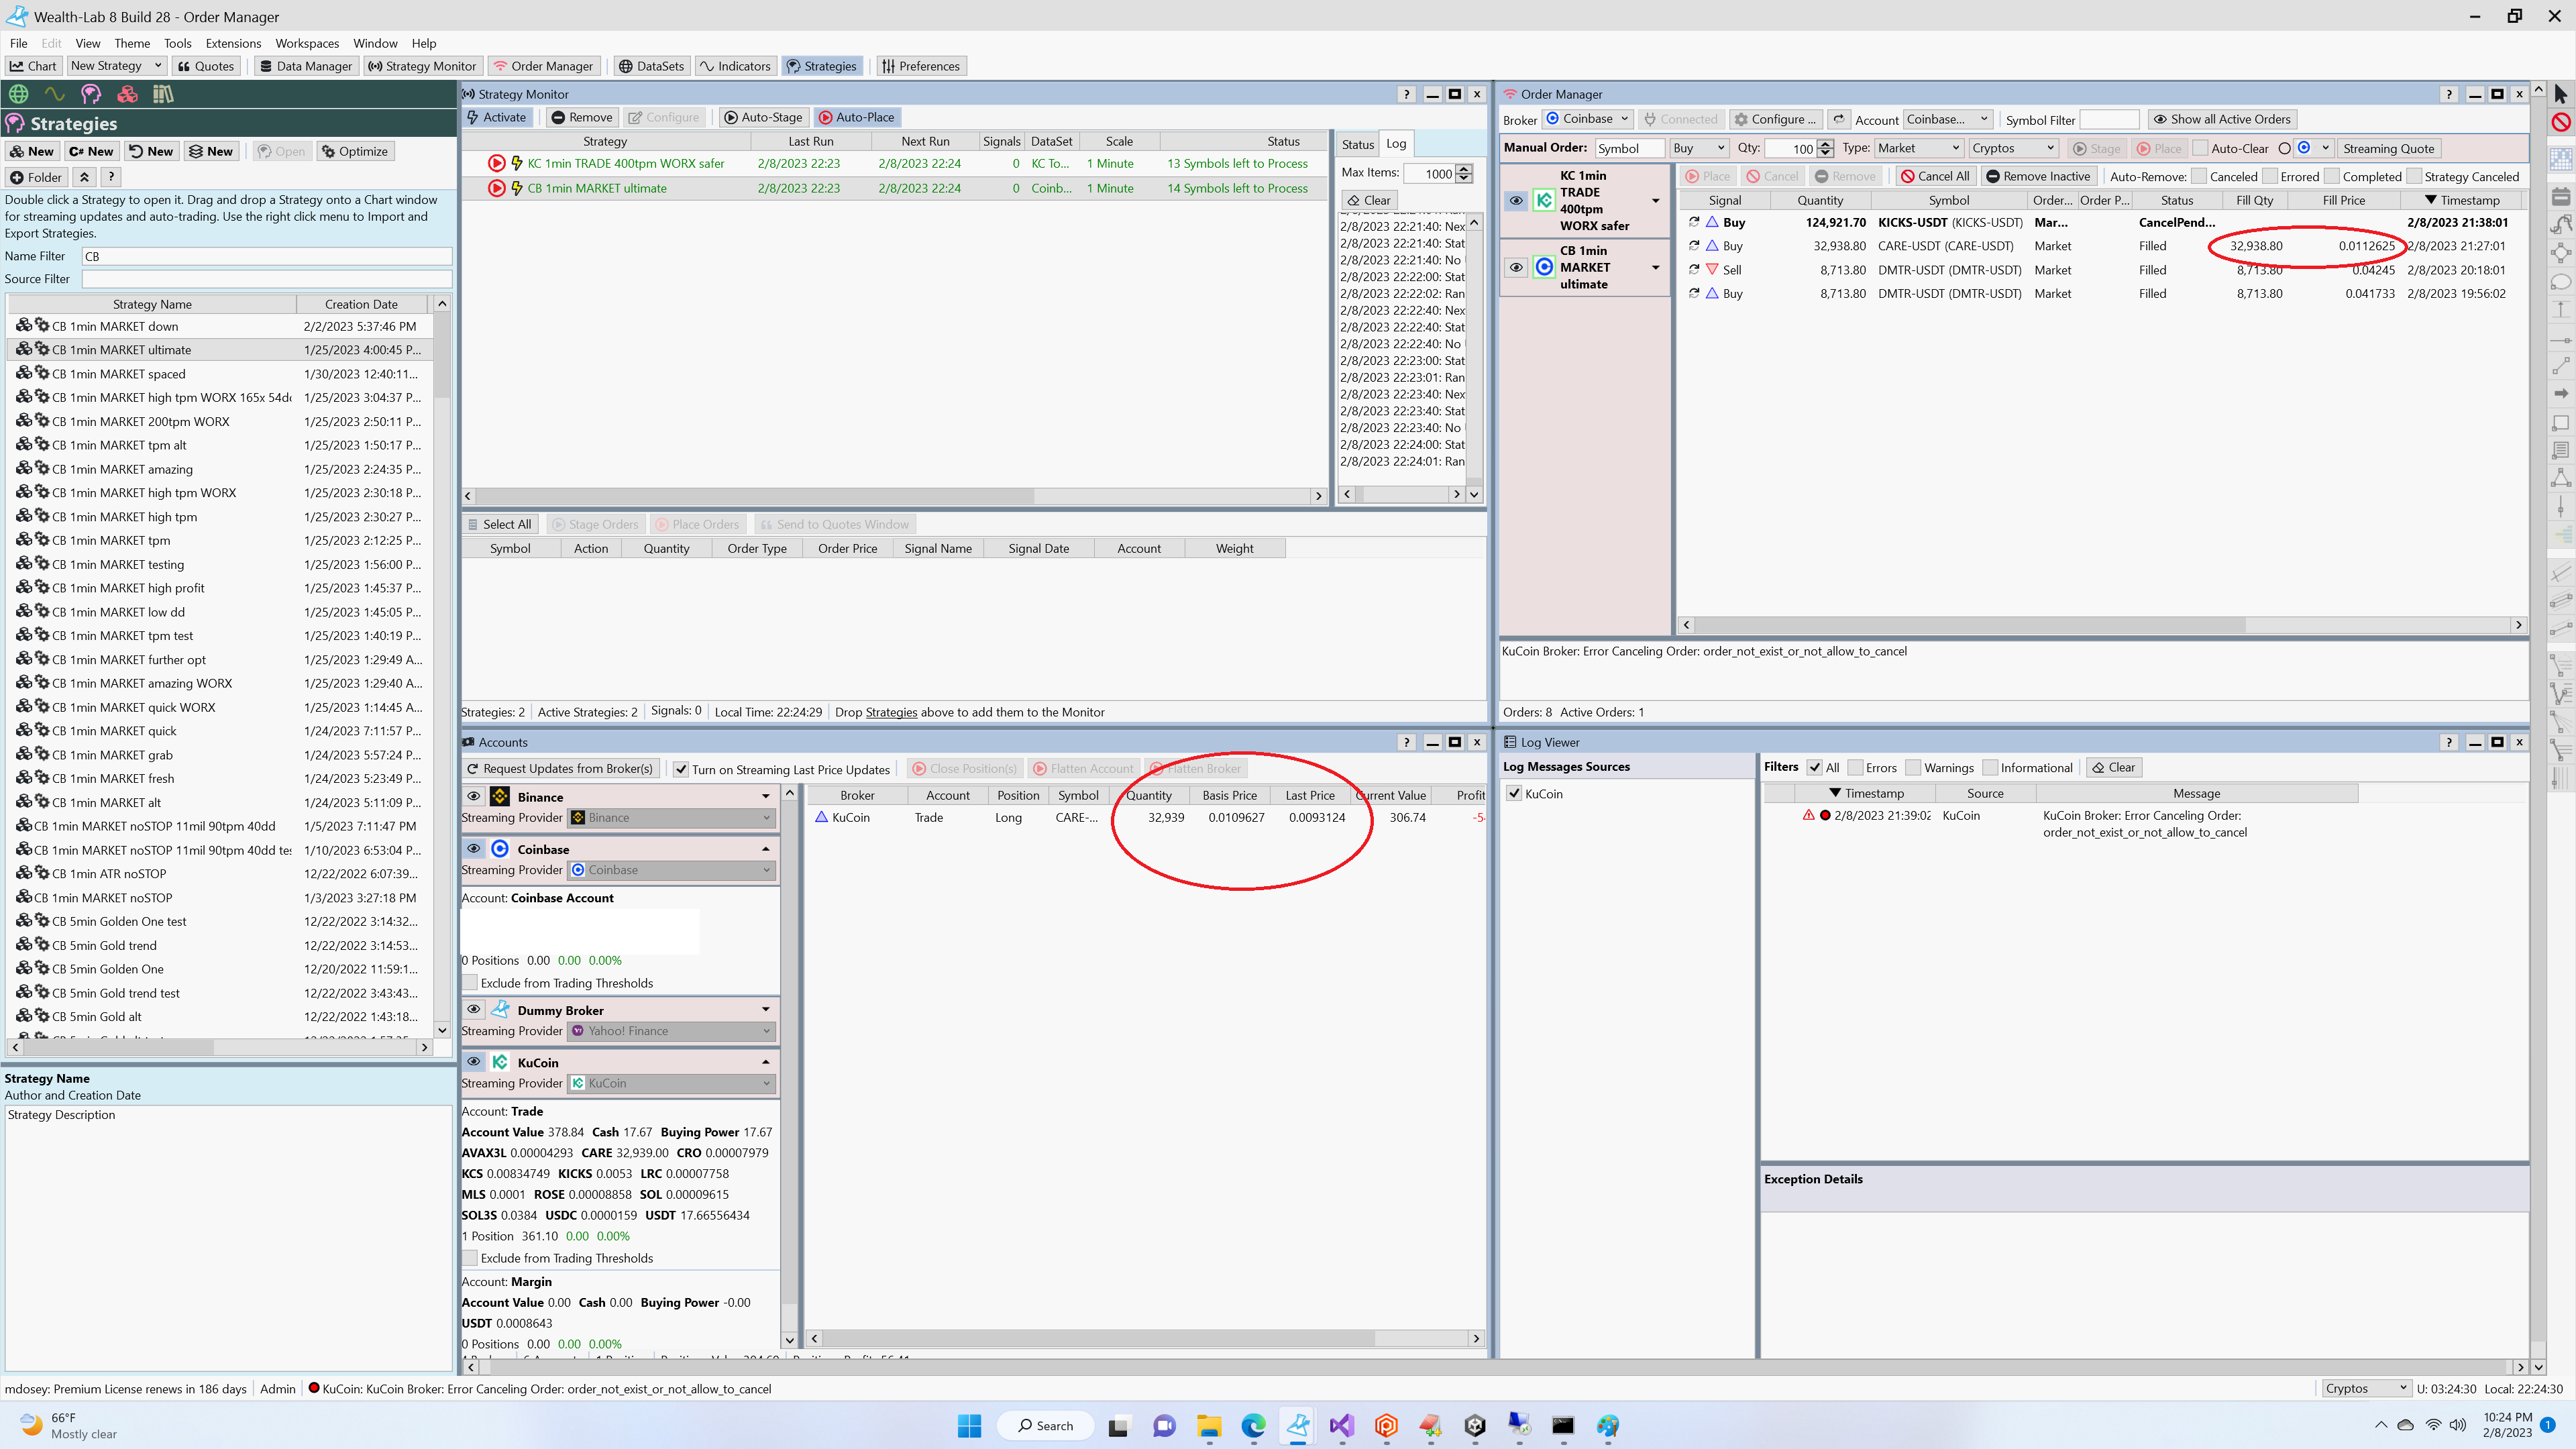Switch to the Status tab

[1357, 144]
